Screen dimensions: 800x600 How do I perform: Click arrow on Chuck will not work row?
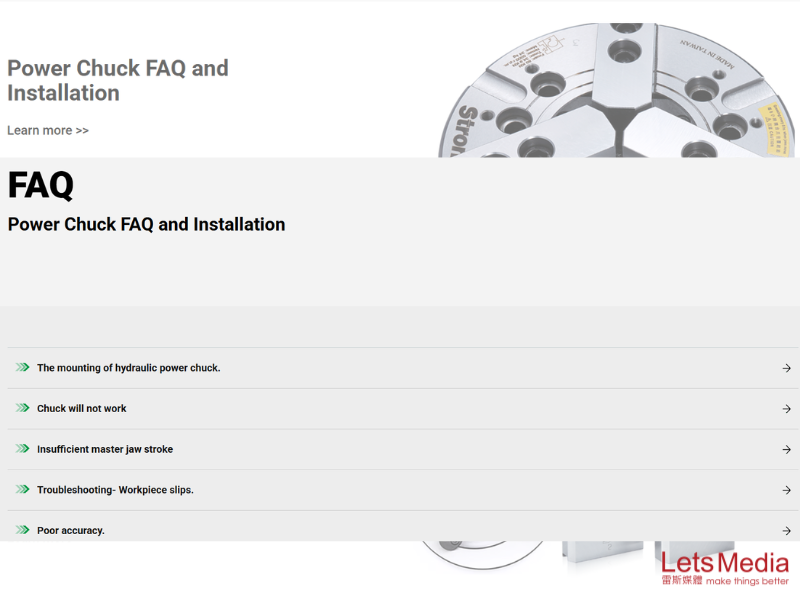[x=787, y=409]
